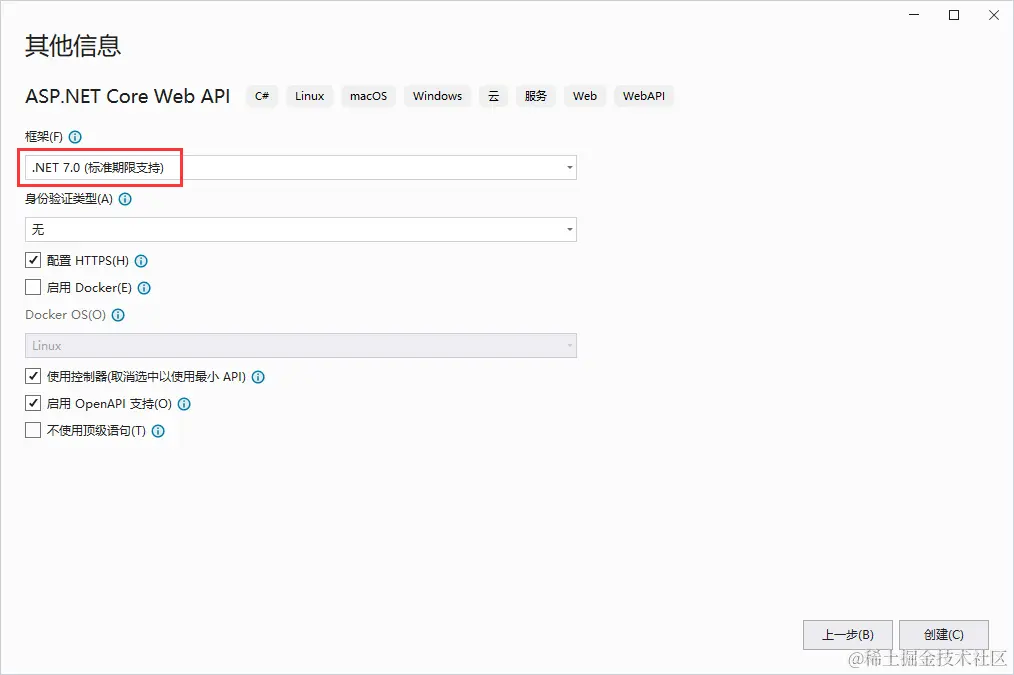Screen dimensions: 1014x675
Task: Click the info icon beside 框架(F)
Action: tap(75, 137)
